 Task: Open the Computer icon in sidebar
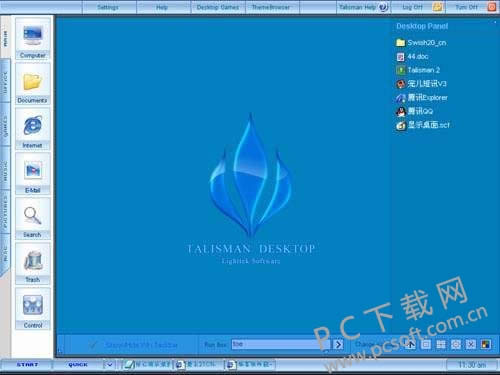(33, 39)
